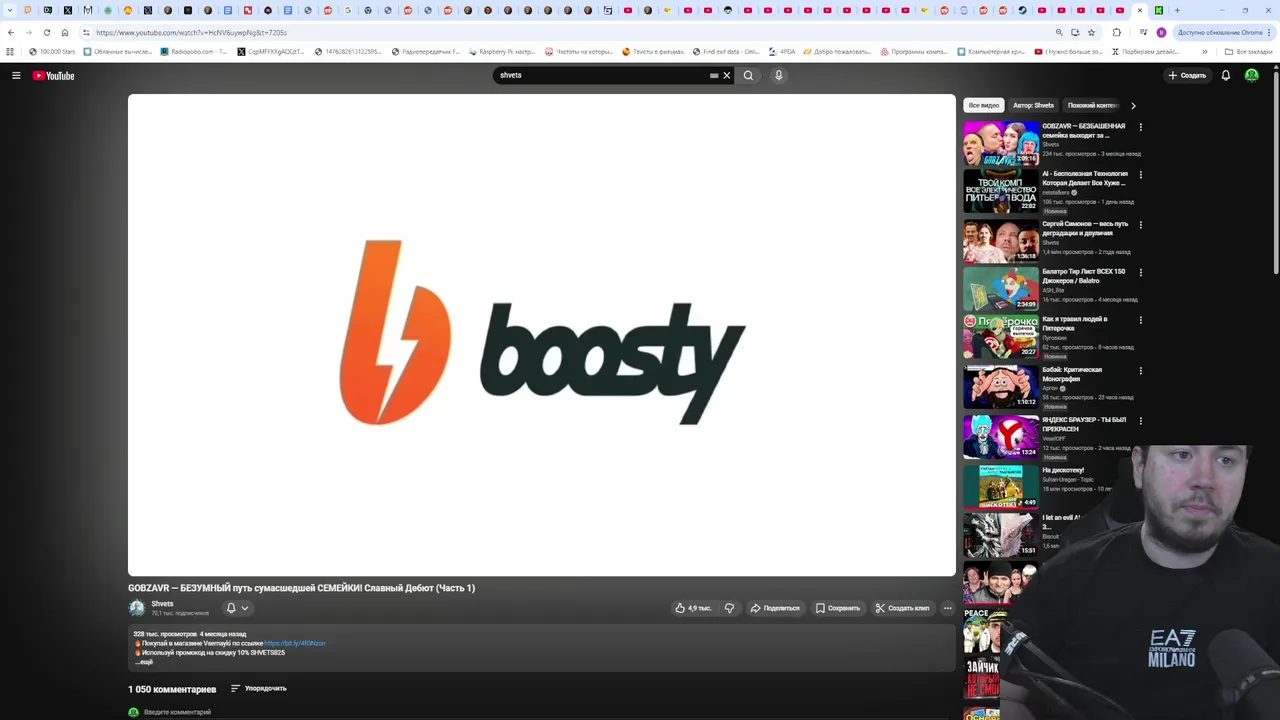Open options for AI Бесполезная Технология video
Screen dimensions: 1280x720
coord(1140,175)
